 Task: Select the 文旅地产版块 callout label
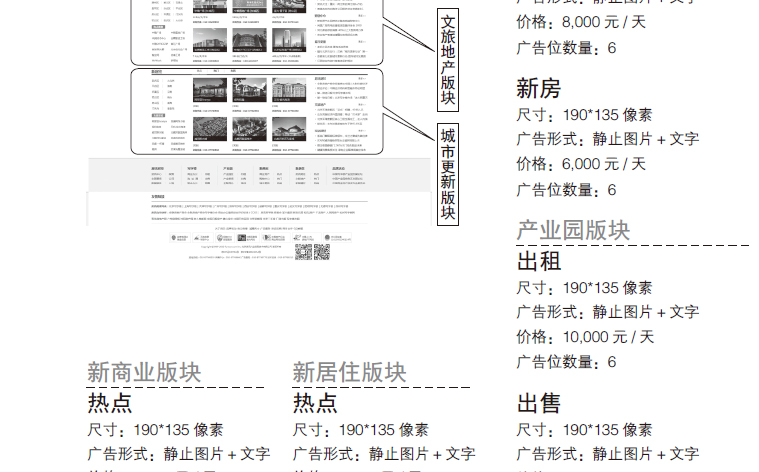tap(447, 58)
